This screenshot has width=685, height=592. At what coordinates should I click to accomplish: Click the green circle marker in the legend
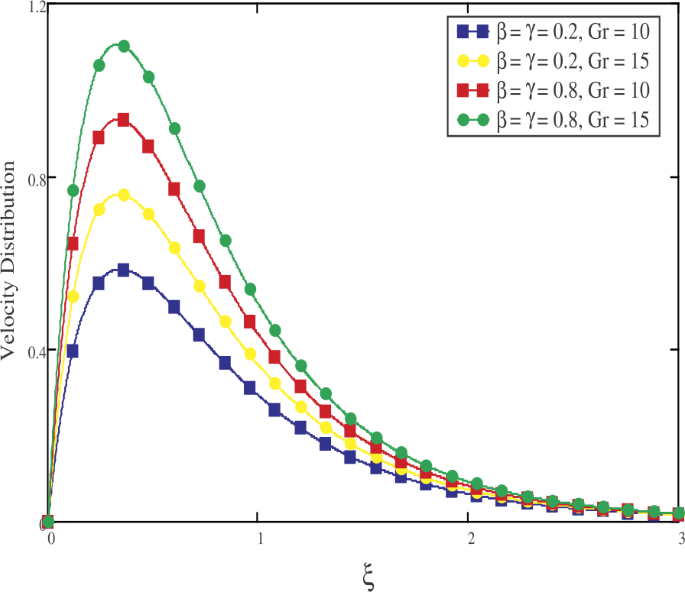473,120
